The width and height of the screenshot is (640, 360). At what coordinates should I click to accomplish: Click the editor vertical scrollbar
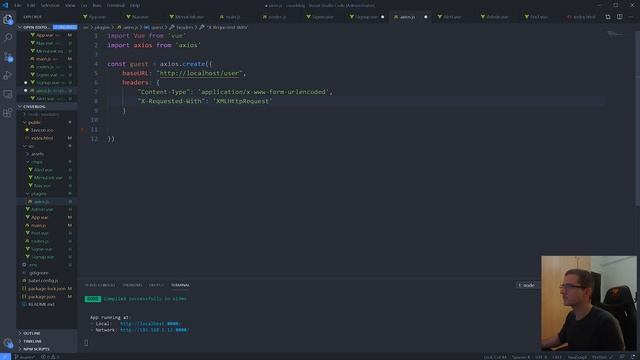pos(637,118)
